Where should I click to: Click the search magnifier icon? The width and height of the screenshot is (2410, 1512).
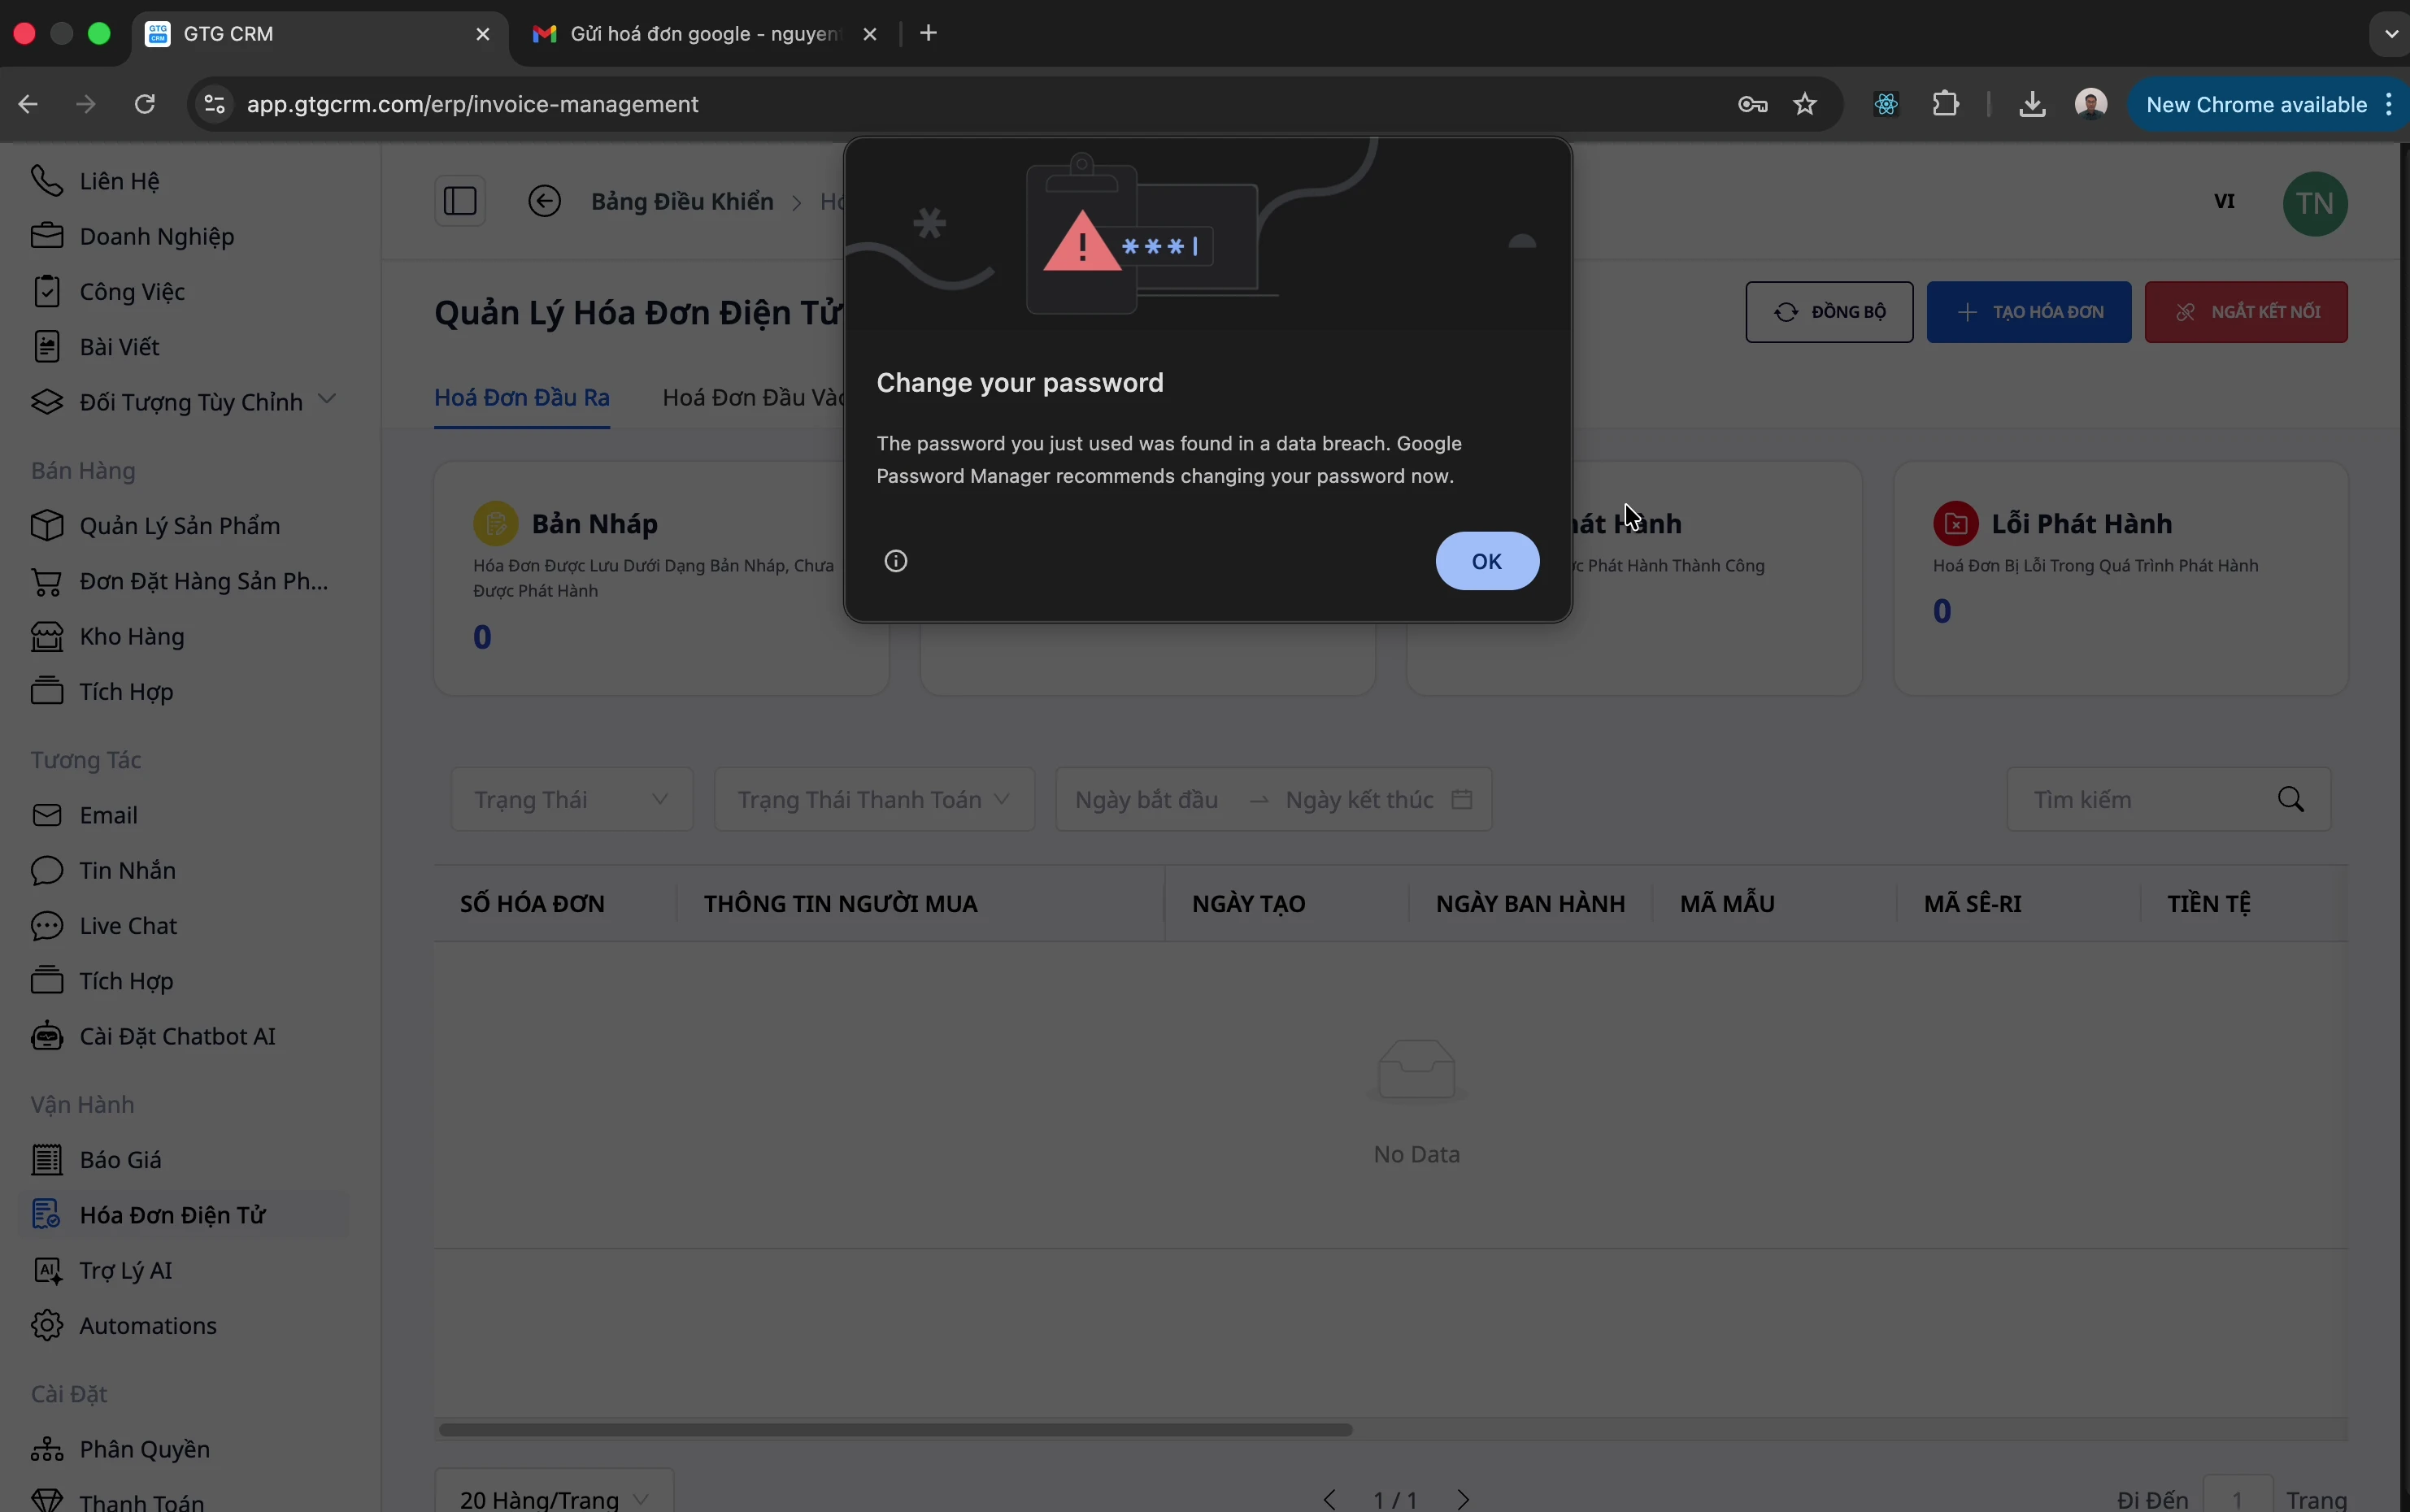pos(2292,800)
